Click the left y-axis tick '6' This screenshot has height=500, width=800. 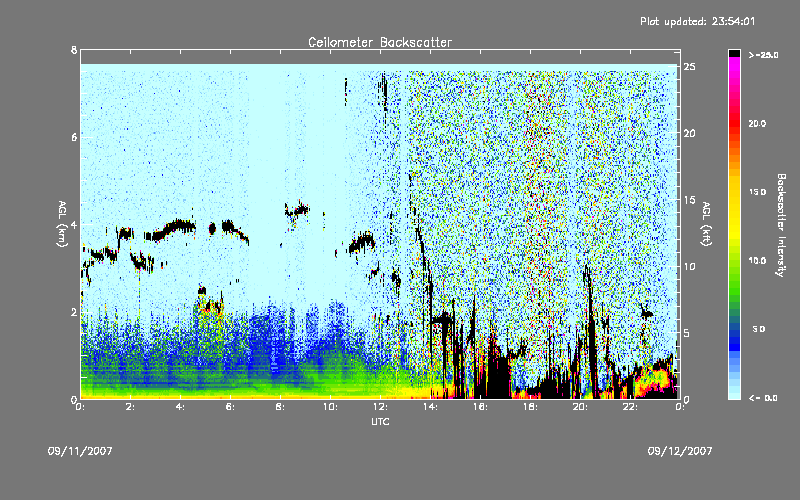pyautogui.click(x=74, y=137)
